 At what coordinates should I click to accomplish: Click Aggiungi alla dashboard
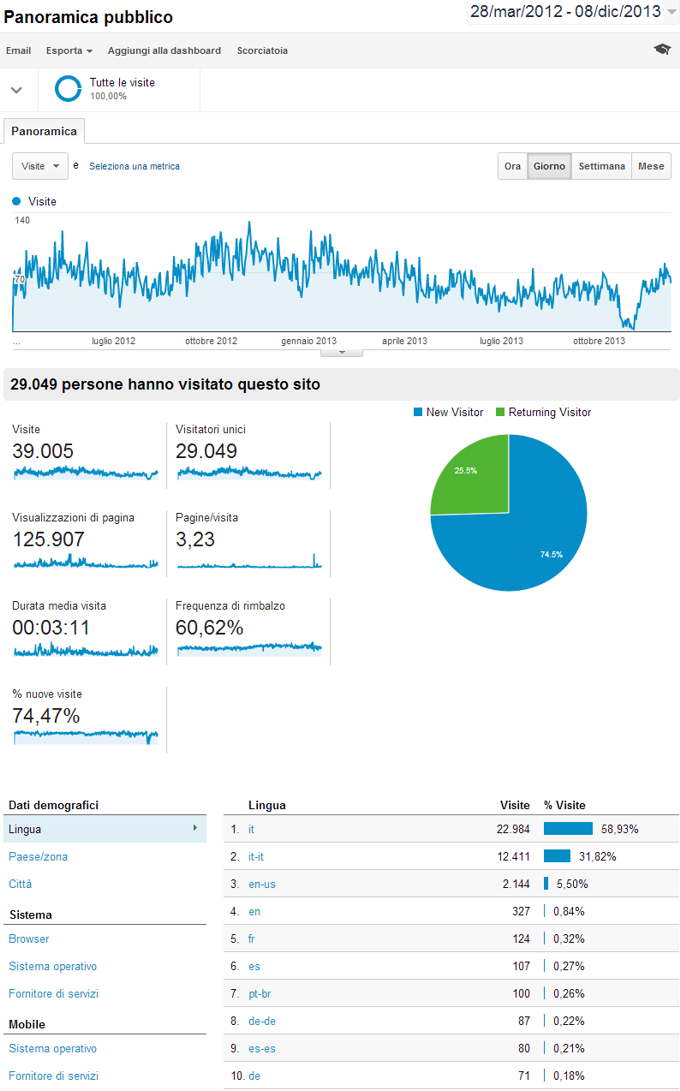click(x=164, y=50)
